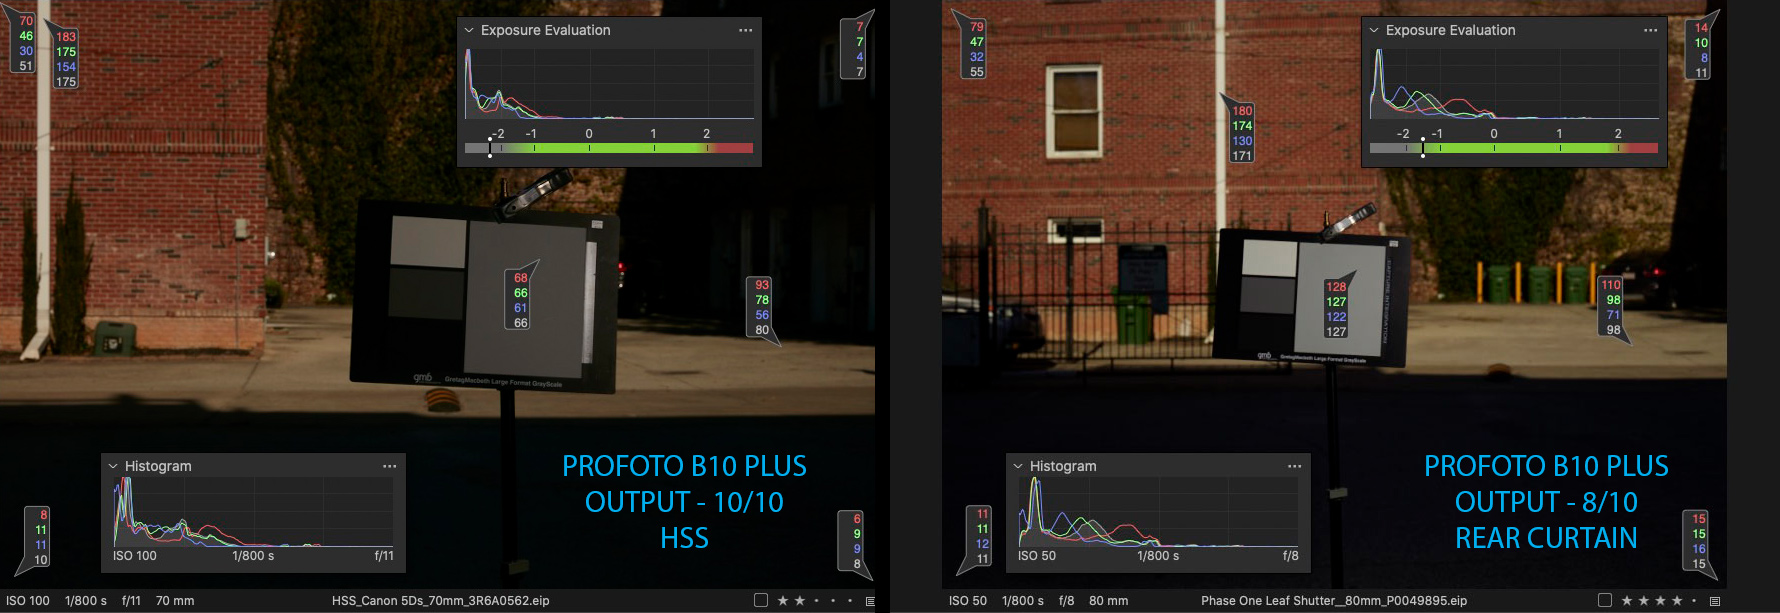
Task: Click the ISO 50 value in the bottom status bar
Action: click(x=968, y=601)
